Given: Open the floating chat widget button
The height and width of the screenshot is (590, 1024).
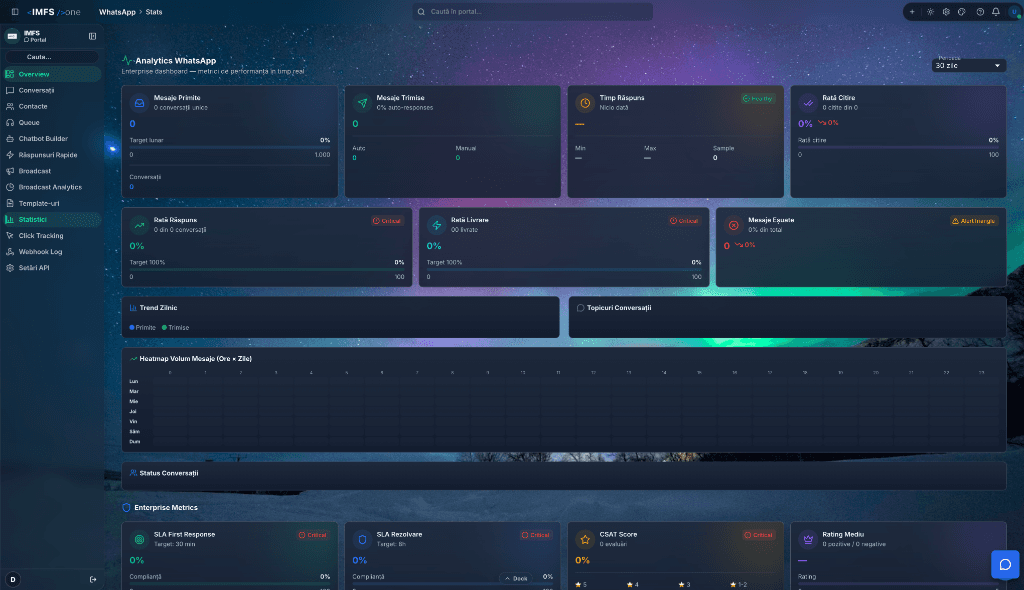Looking at the screenshot, I should [x=1005, y=565].
